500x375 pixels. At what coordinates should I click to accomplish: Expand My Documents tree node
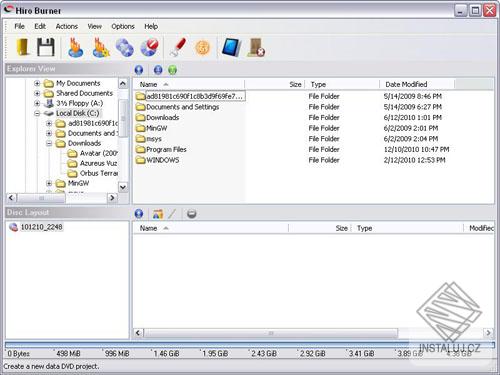point(37,83)
